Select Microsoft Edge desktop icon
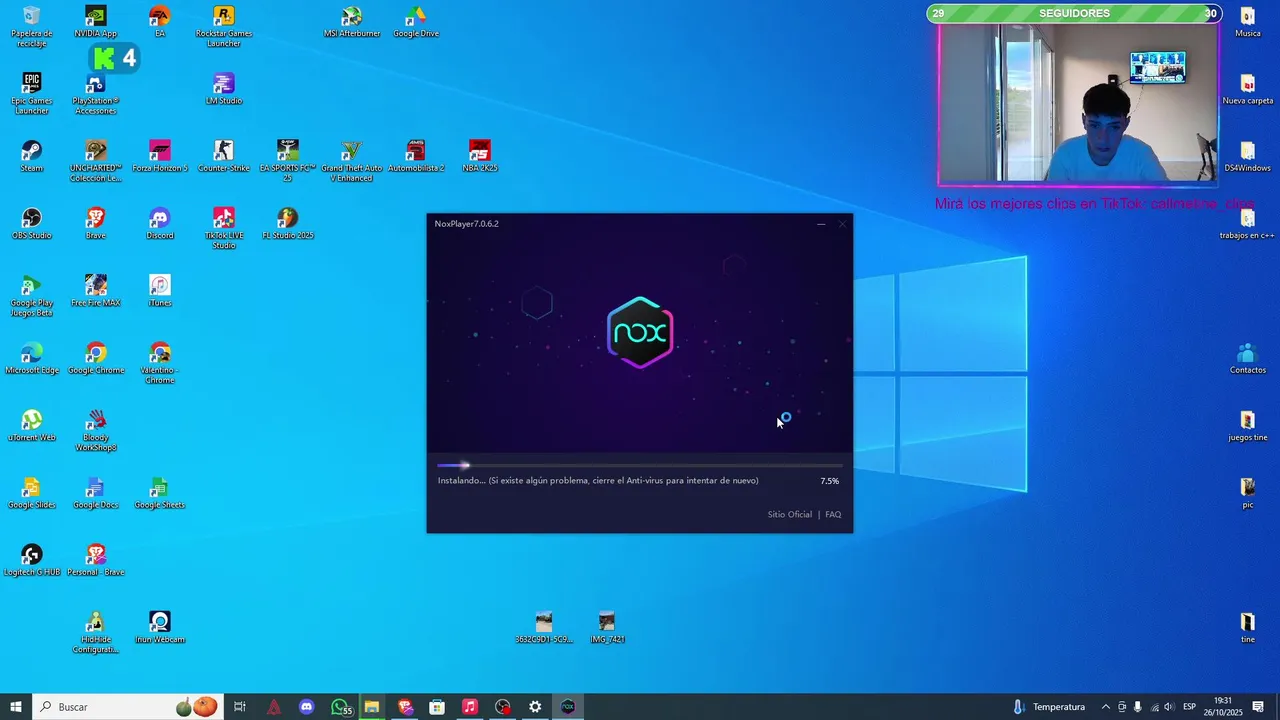1280x720 pixels. (x=32, y=358)
